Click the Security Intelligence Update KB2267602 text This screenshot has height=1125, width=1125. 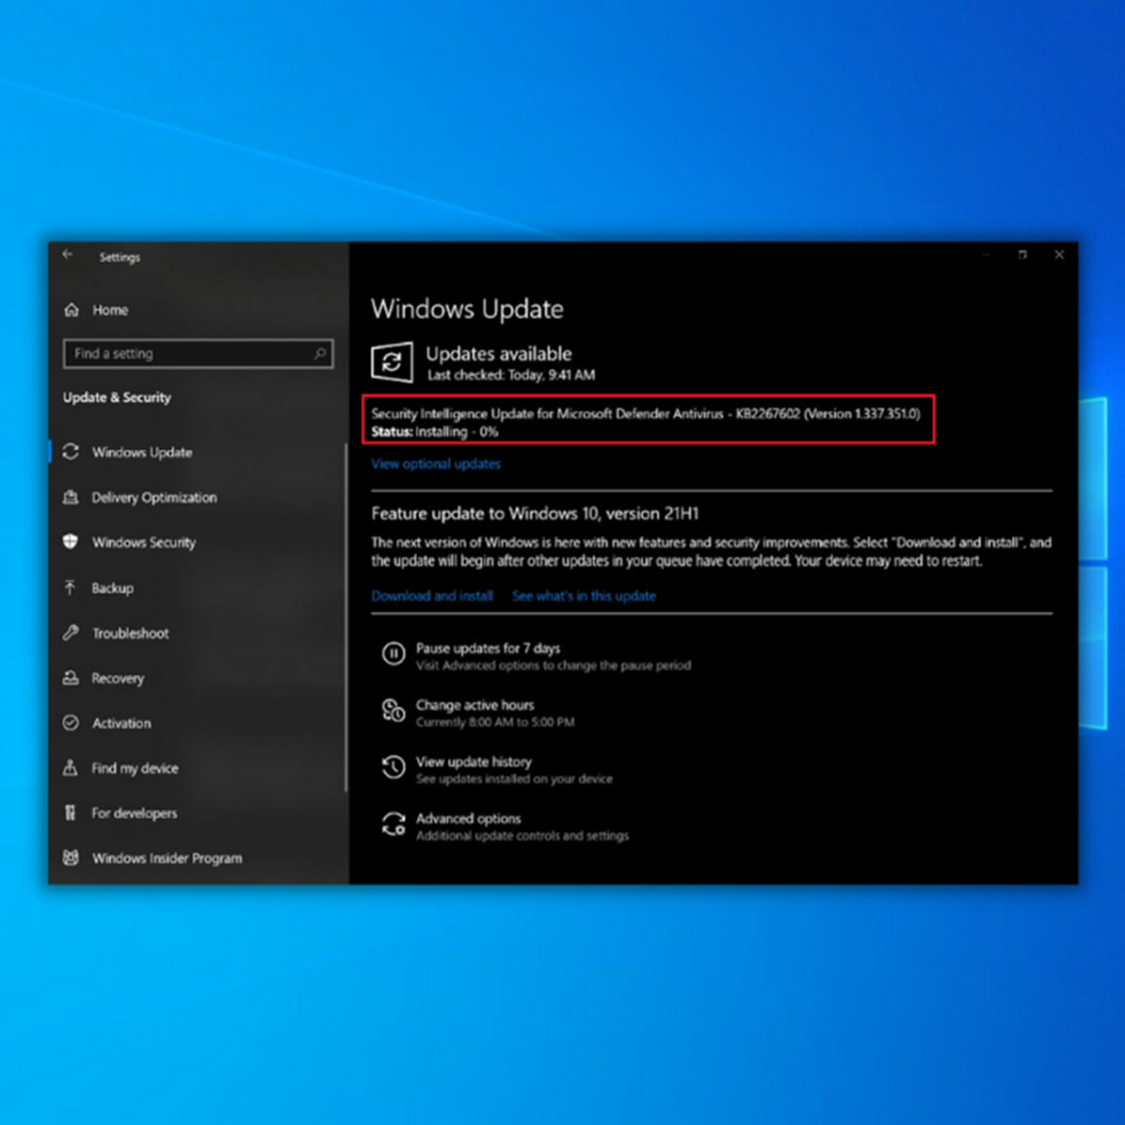646,413
